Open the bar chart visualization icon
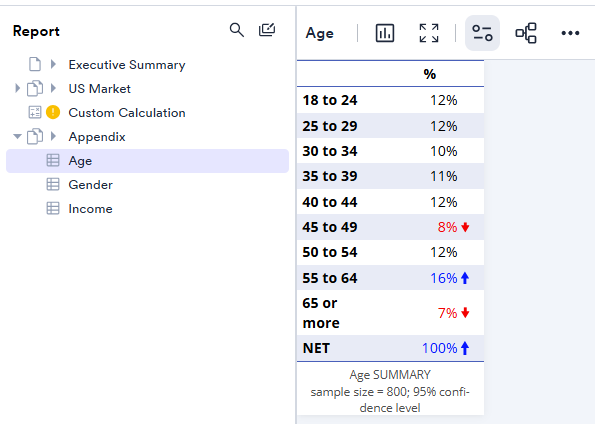595x424 pixels. (x=385, y=33)
